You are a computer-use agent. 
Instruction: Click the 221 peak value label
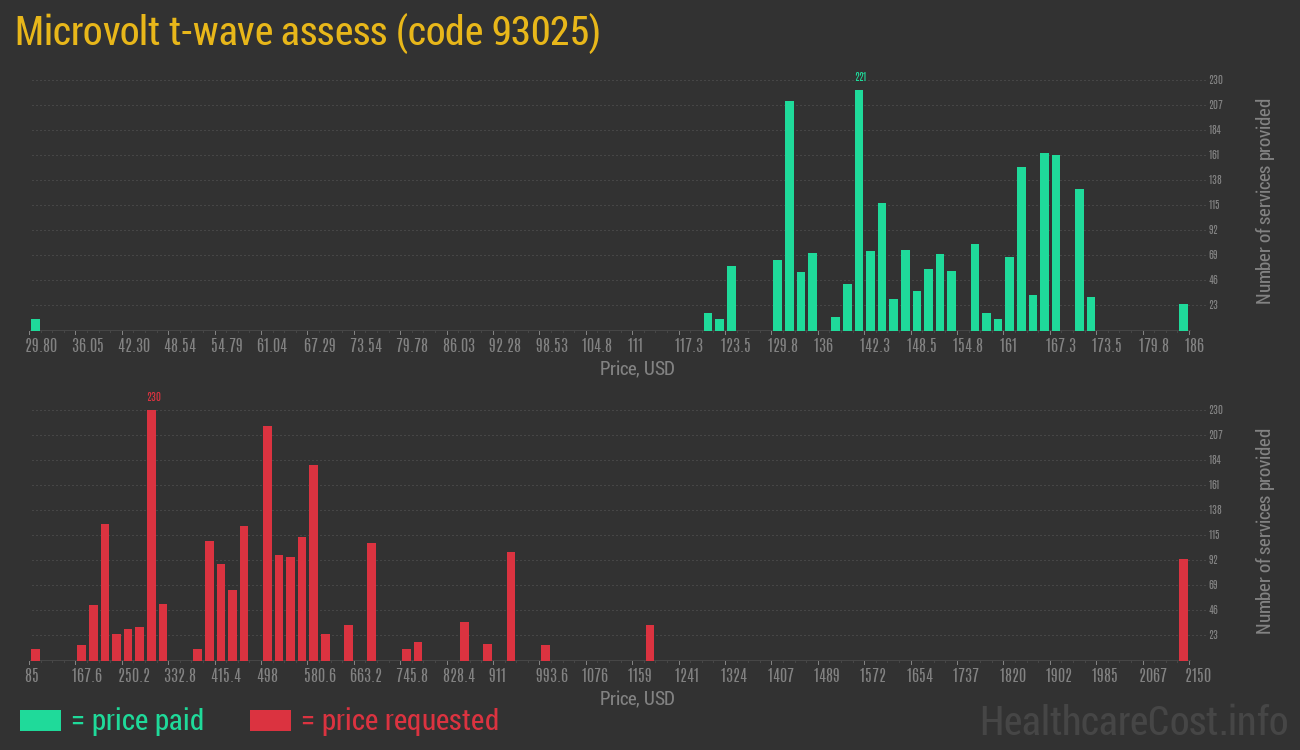coord(860,77)
